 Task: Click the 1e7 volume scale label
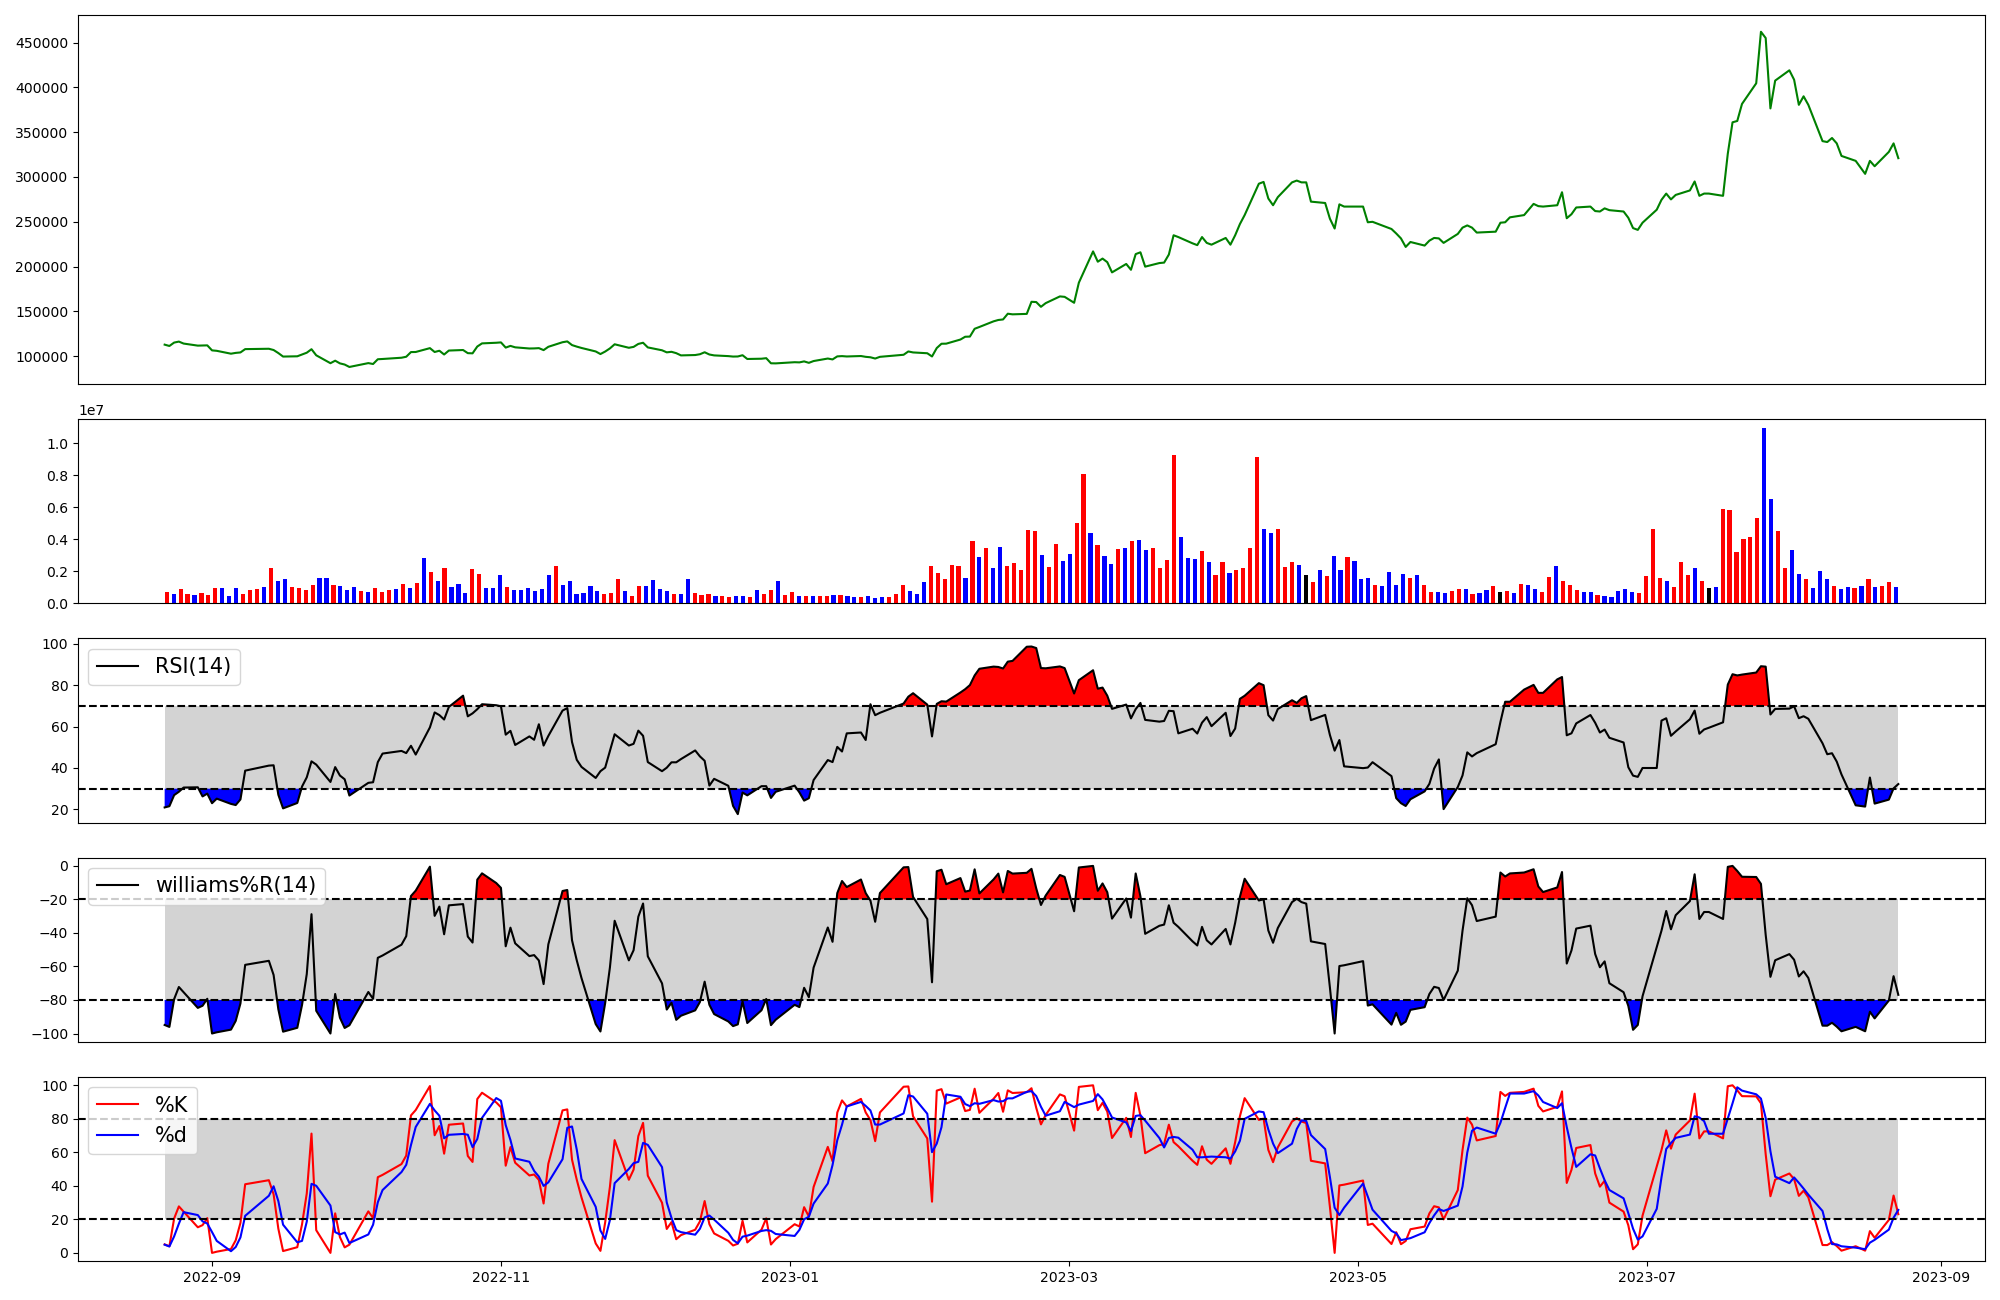[91, 411]
